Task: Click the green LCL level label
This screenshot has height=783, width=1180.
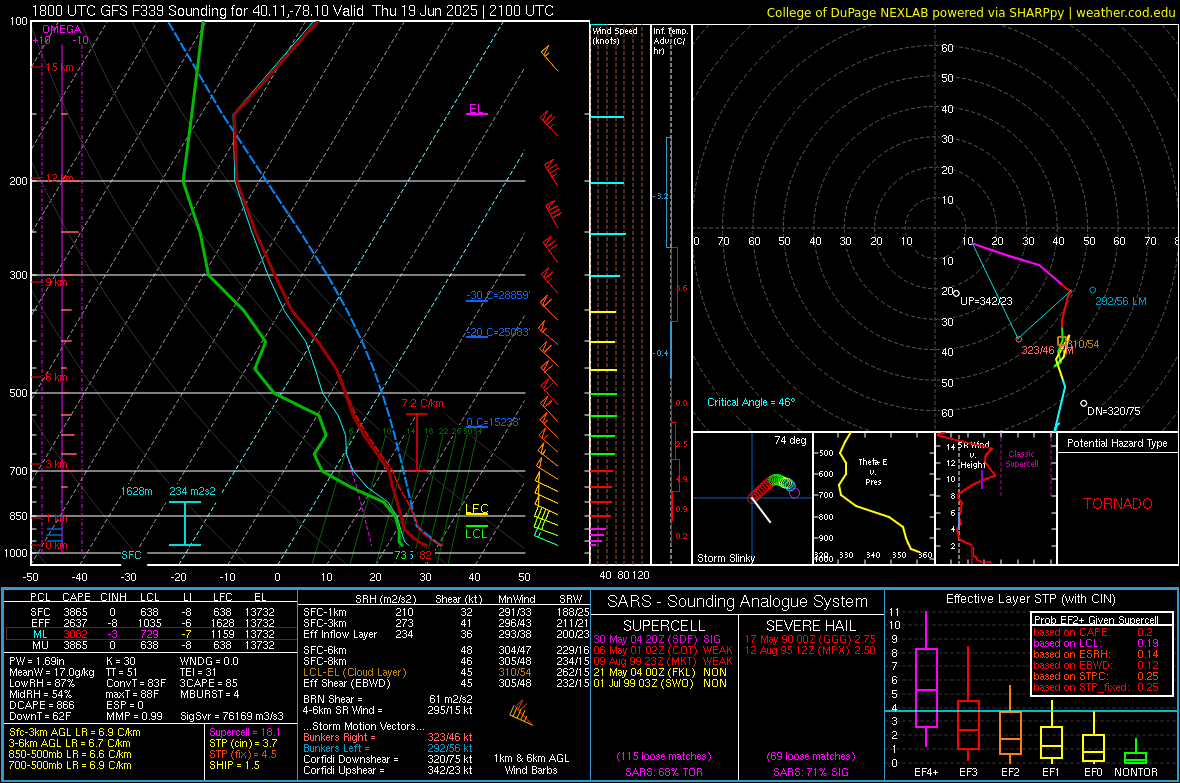Action: tap(476, 534)
